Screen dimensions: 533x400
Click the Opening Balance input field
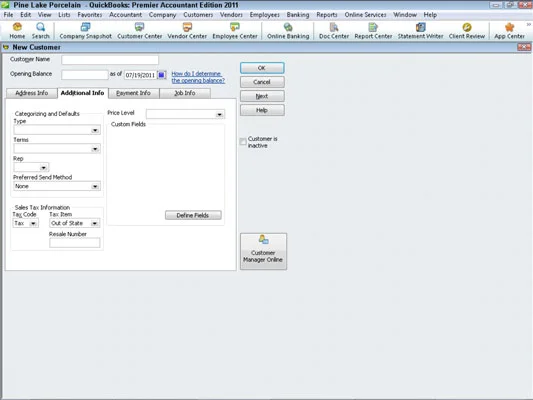click(x=85, y=75)
